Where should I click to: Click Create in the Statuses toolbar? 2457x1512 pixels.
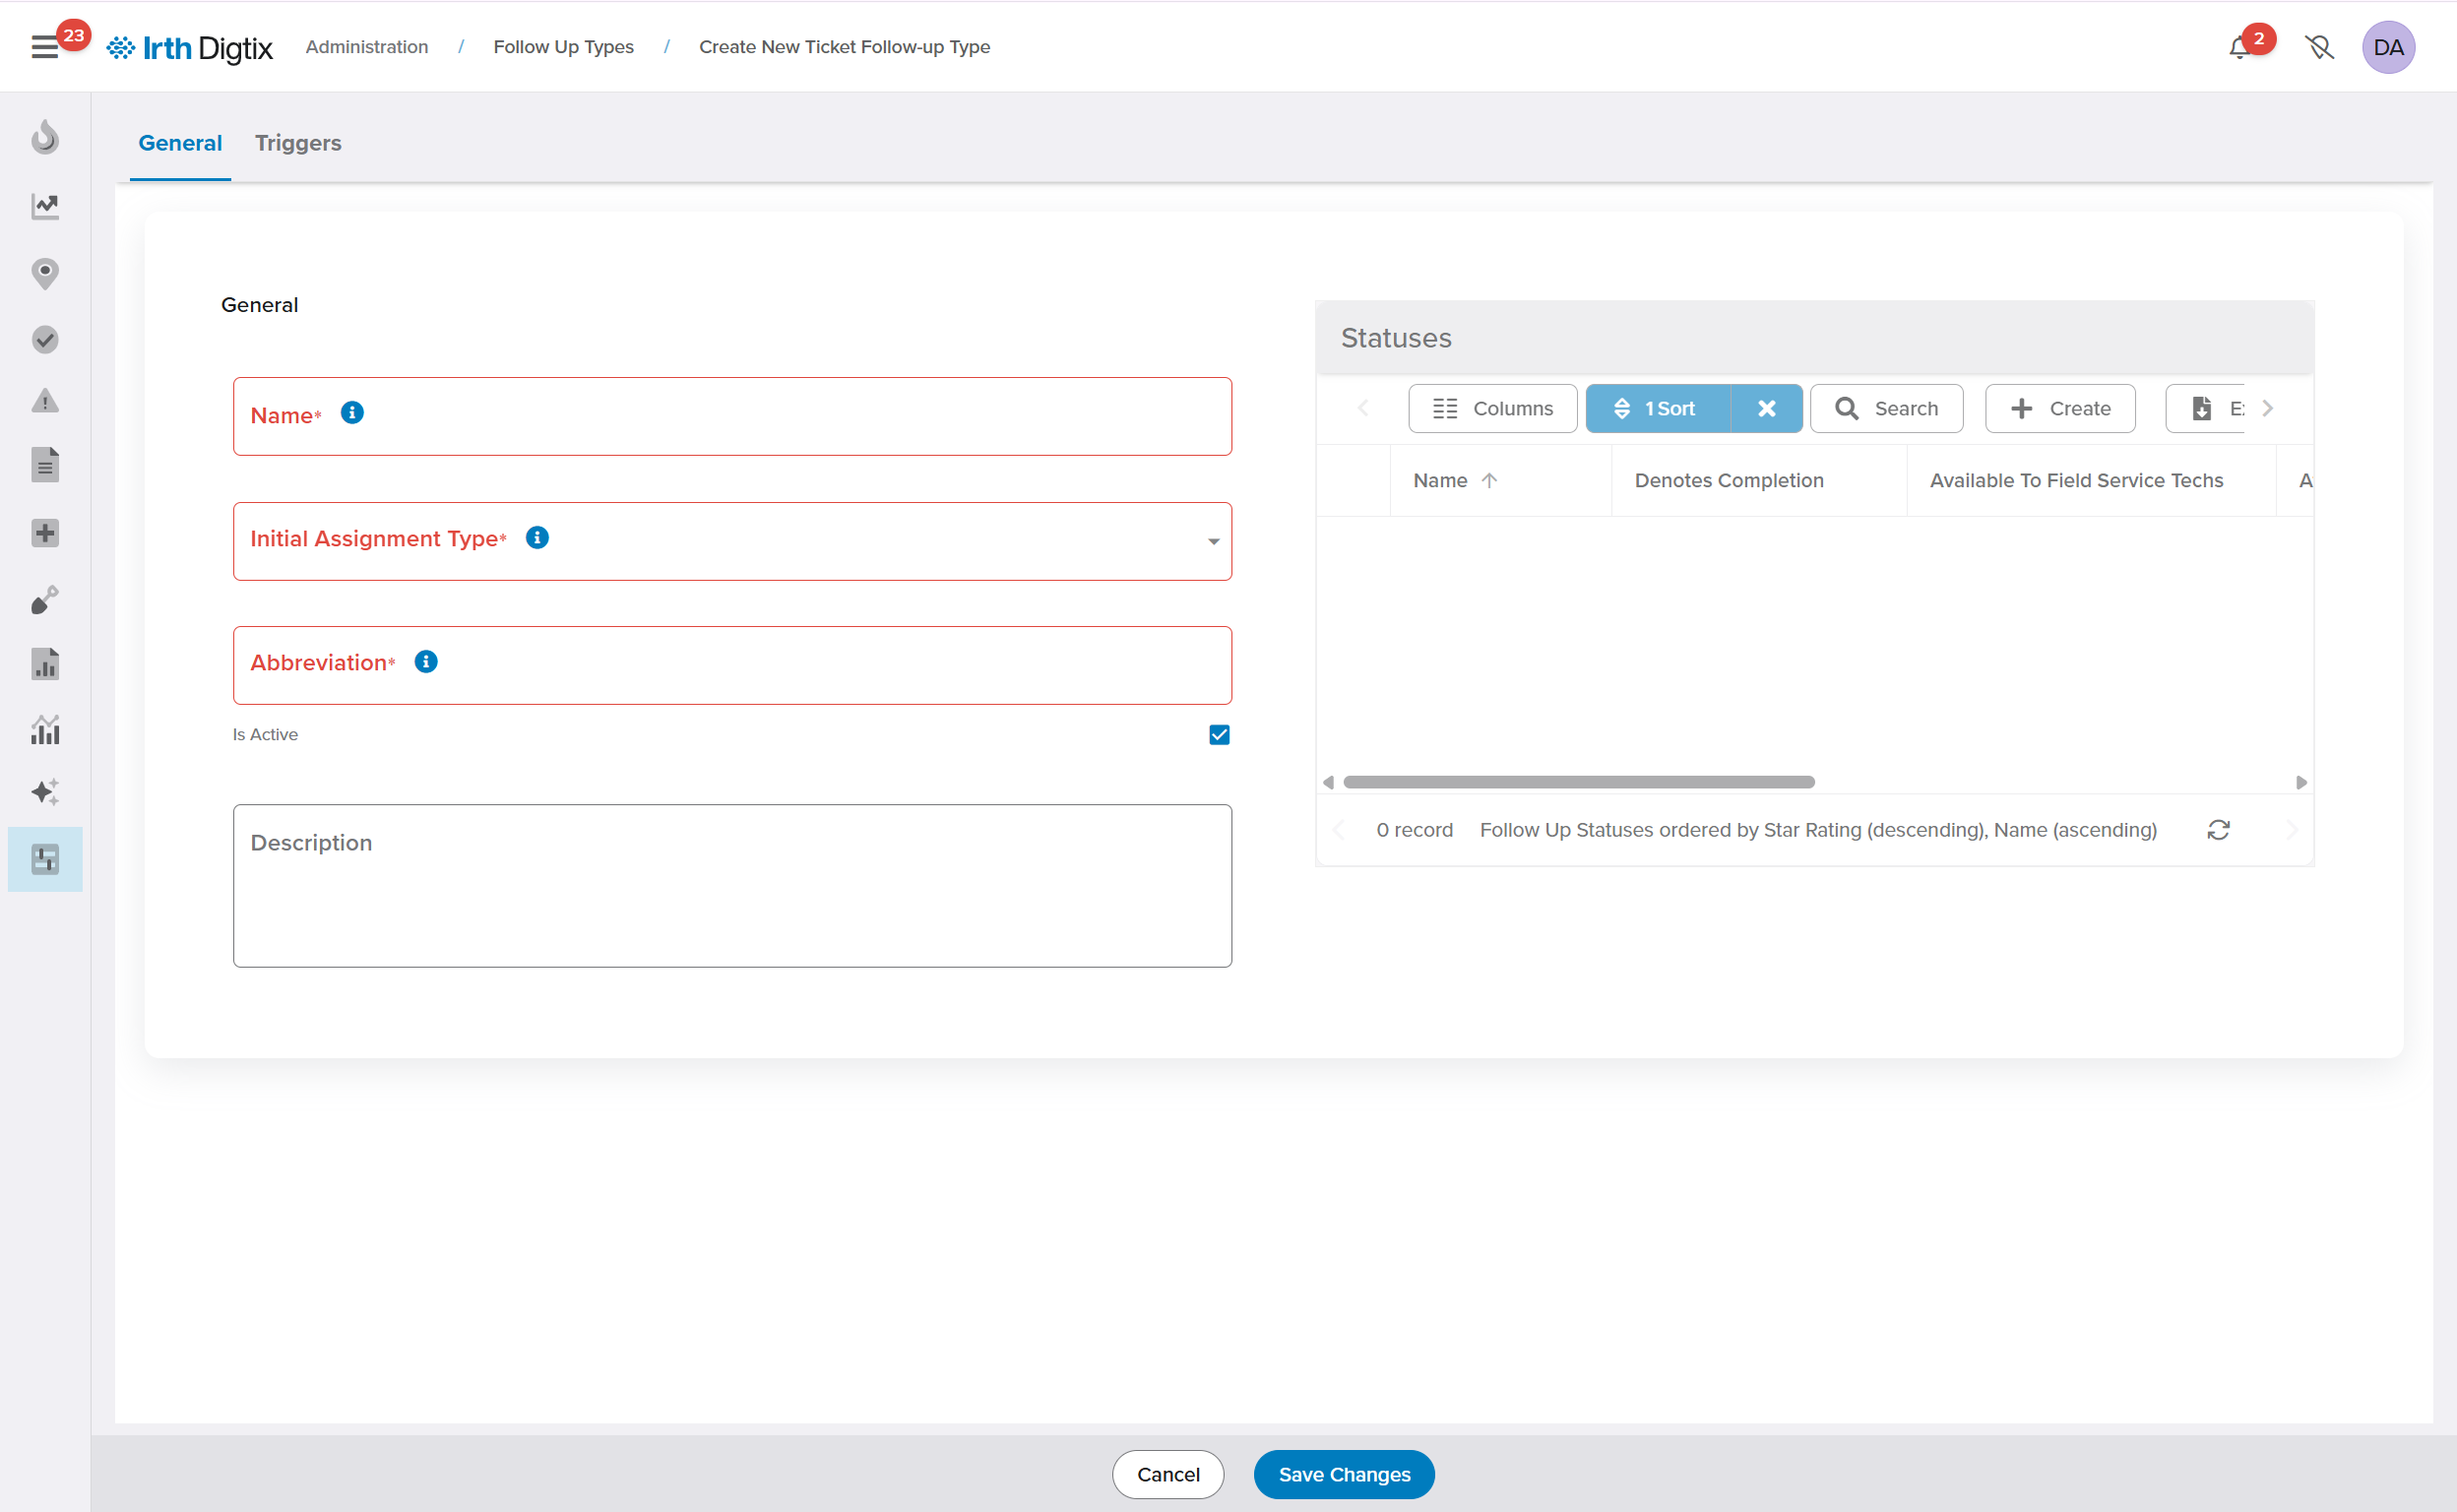[2060, 408]
